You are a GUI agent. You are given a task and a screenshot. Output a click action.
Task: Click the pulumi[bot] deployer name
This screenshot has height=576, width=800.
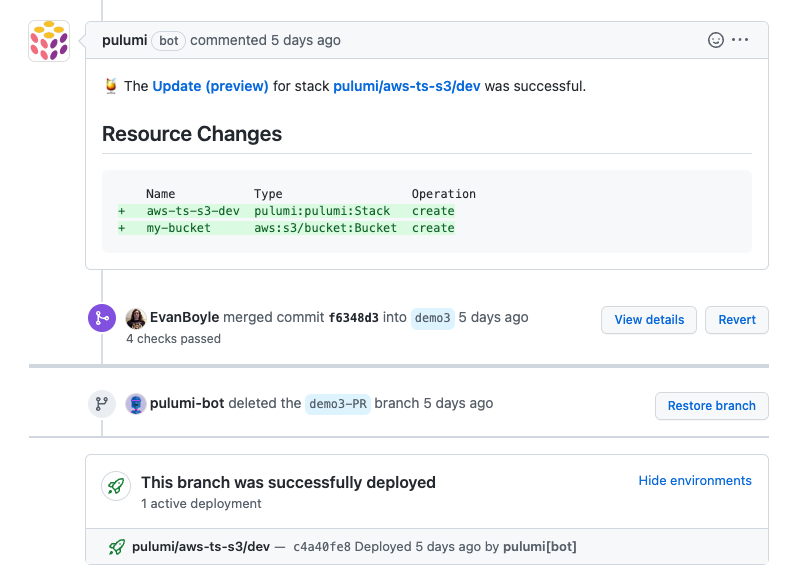point(540,547)
